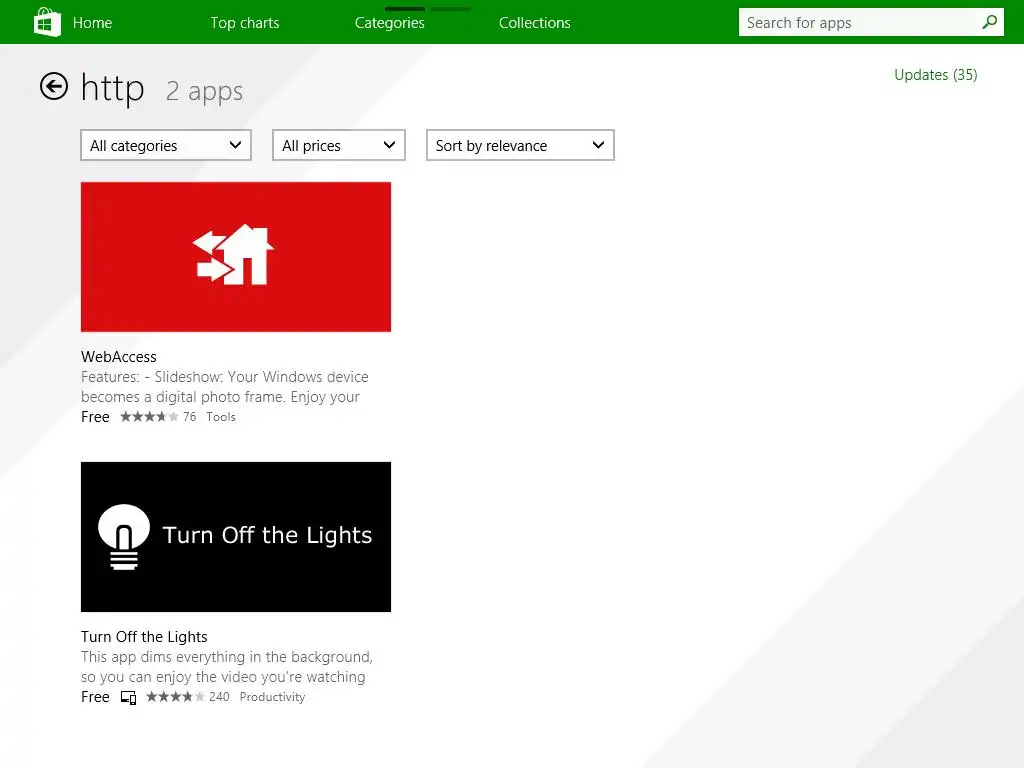Click the rating count 240
The image size is (1024, 768).
coord(219,697)
